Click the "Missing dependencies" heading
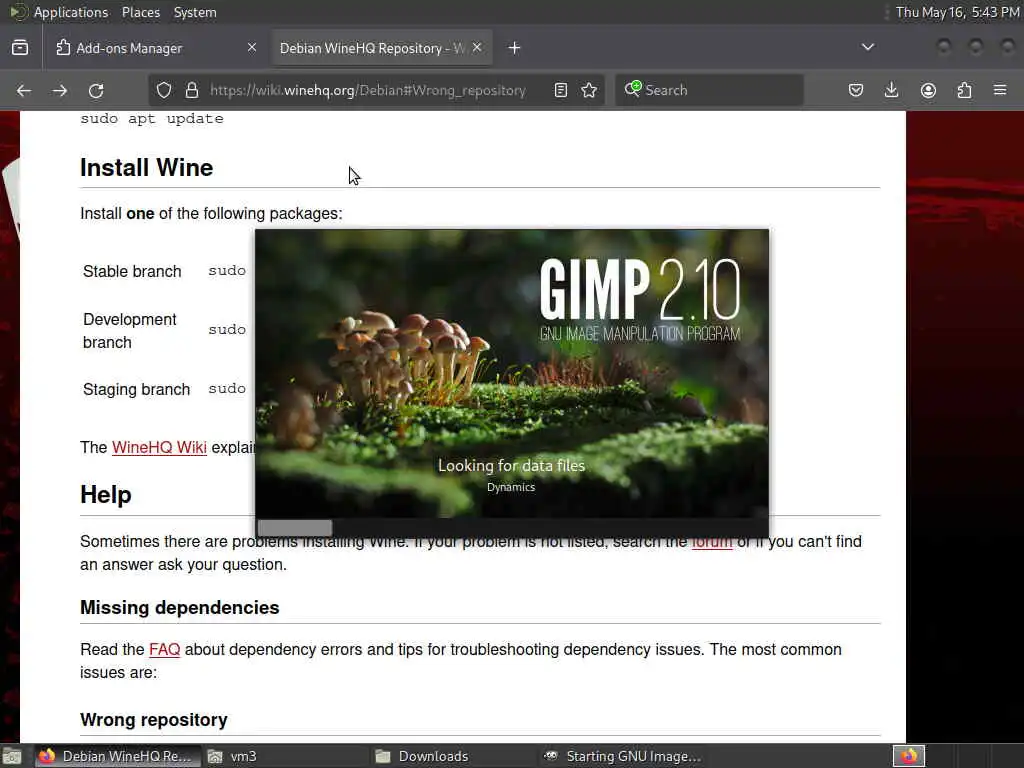 tap(180, 608)
